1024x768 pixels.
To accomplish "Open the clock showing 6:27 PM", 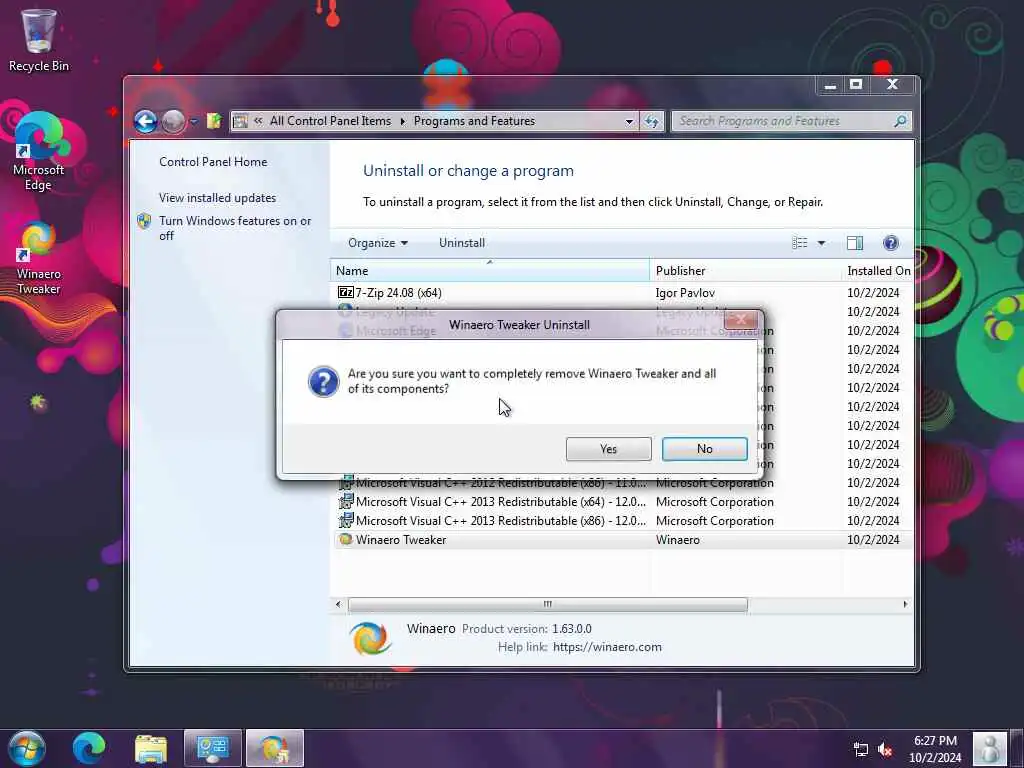I will [935, 749].
